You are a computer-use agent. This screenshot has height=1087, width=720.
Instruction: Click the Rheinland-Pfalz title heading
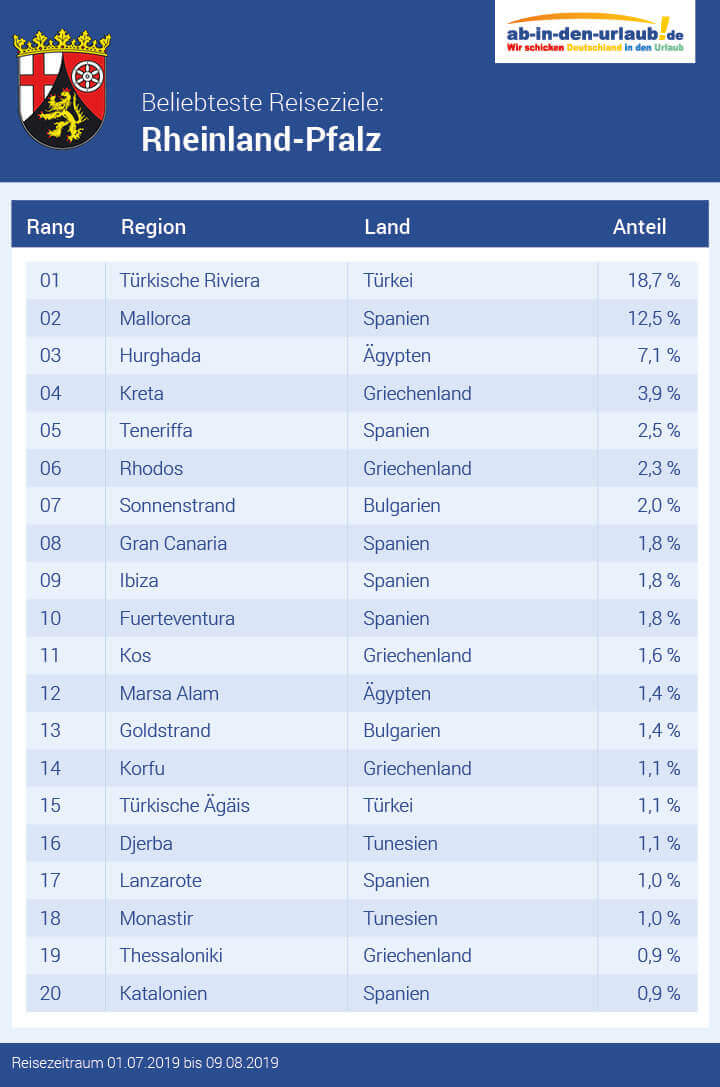click(261, 139)
